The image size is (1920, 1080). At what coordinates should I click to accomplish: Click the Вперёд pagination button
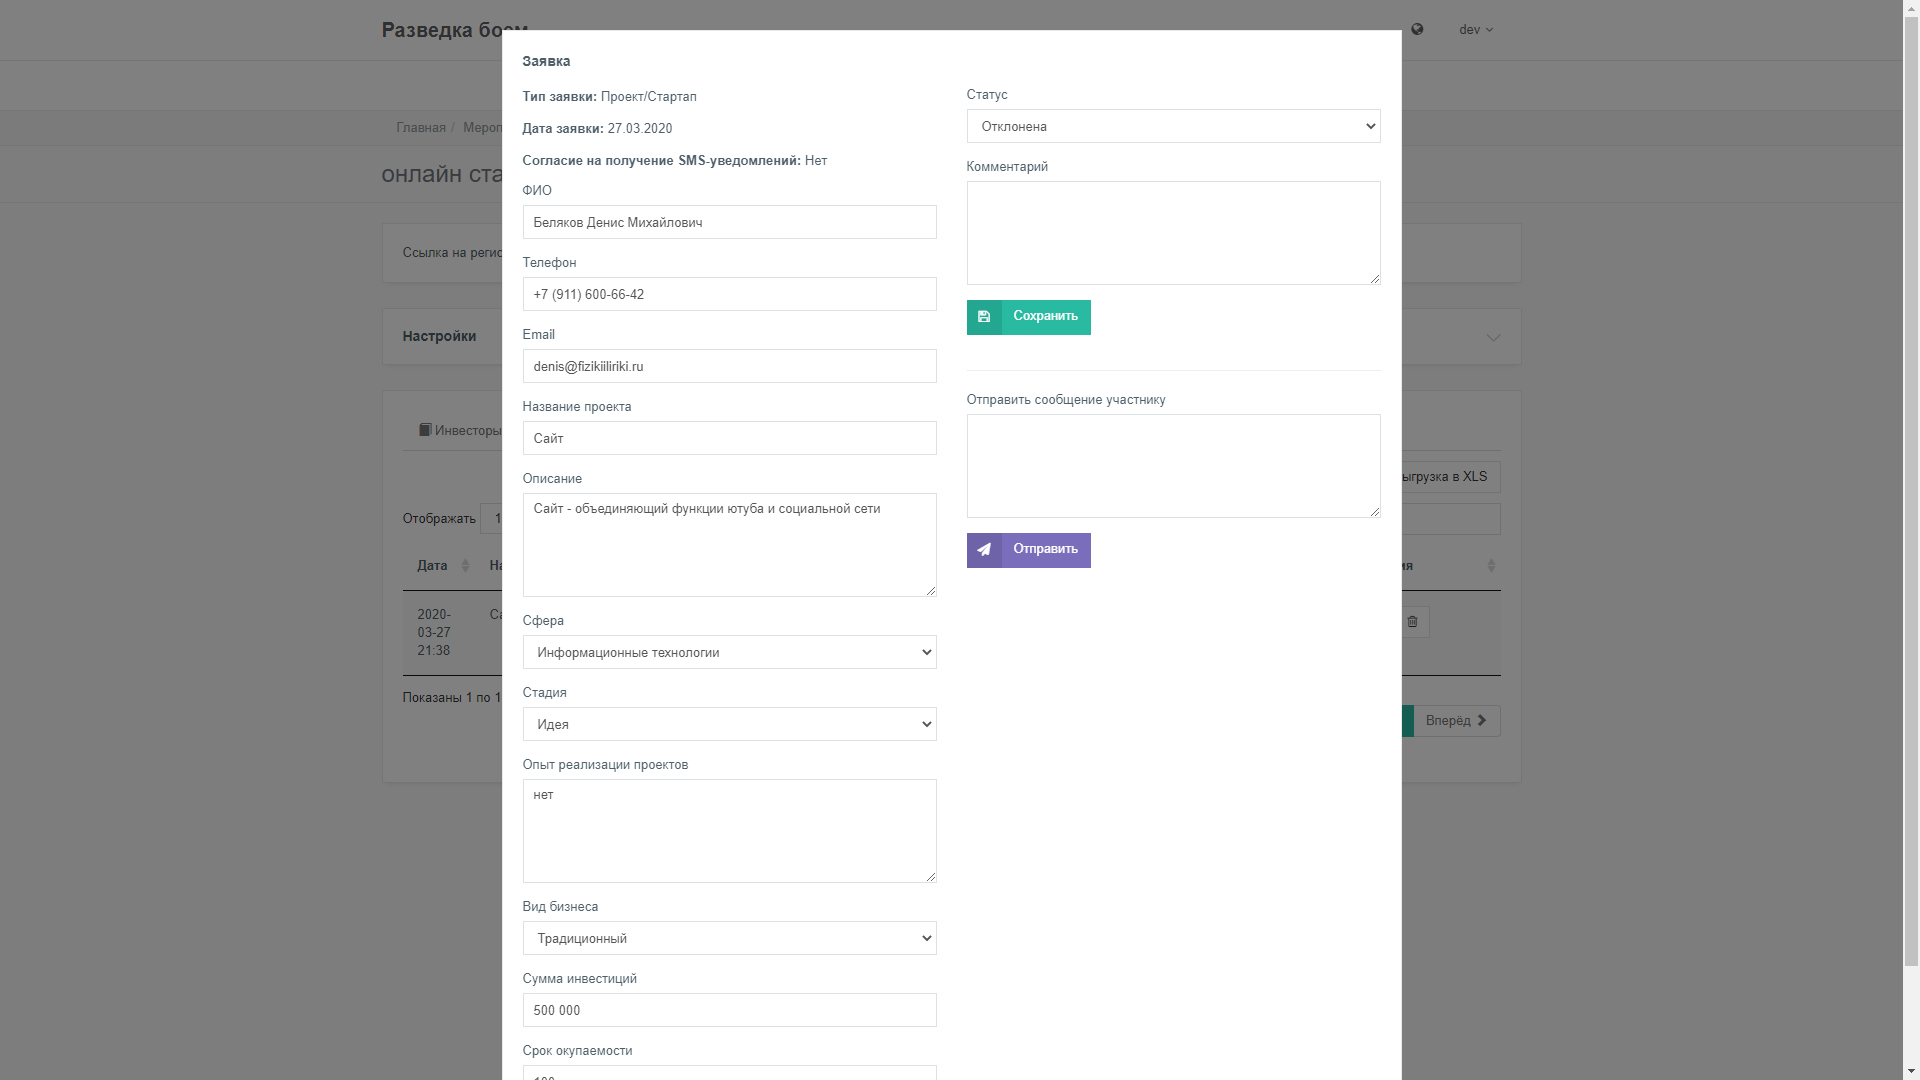(x=1456, y=721)
